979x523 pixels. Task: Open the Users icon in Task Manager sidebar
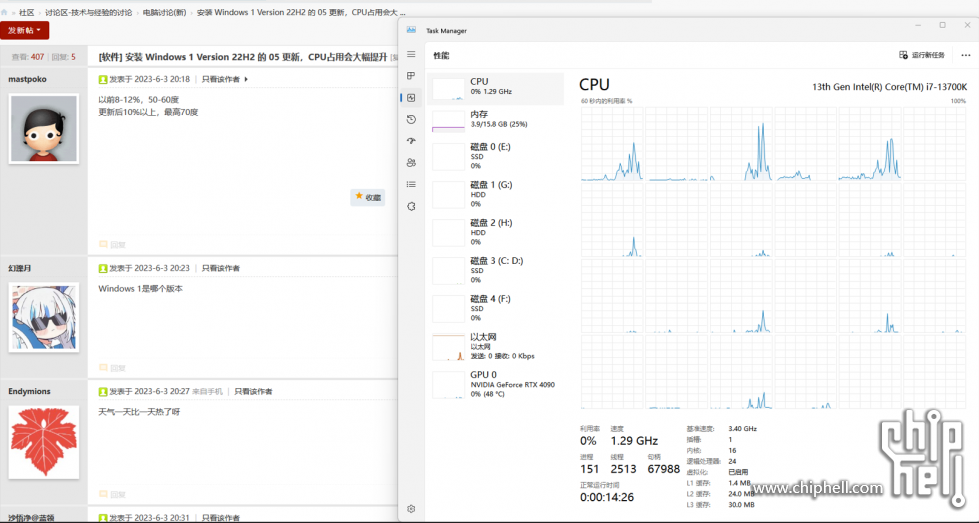click(x=411, y=162)
